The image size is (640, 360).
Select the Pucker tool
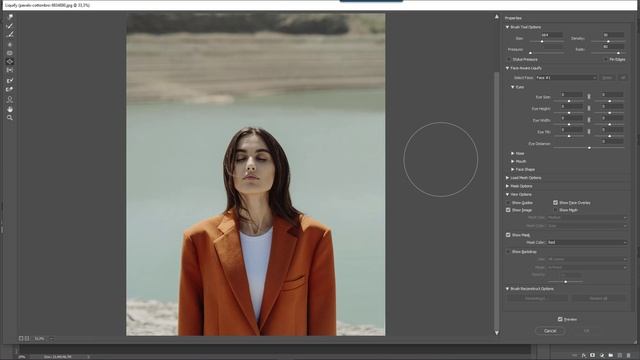10,53
